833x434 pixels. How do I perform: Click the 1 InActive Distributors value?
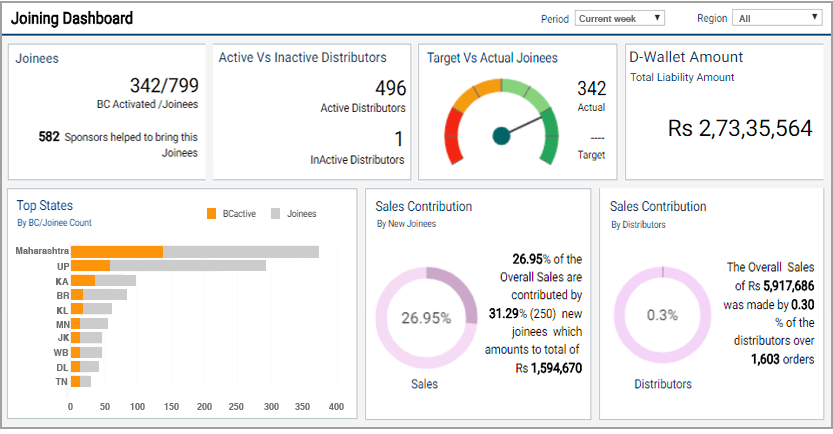(399, 139)
